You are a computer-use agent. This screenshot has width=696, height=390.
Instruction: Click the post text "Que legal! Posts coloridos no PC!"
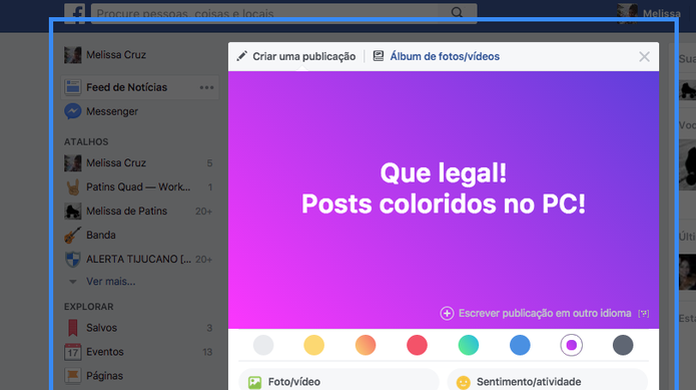click(x=443, y=189)
